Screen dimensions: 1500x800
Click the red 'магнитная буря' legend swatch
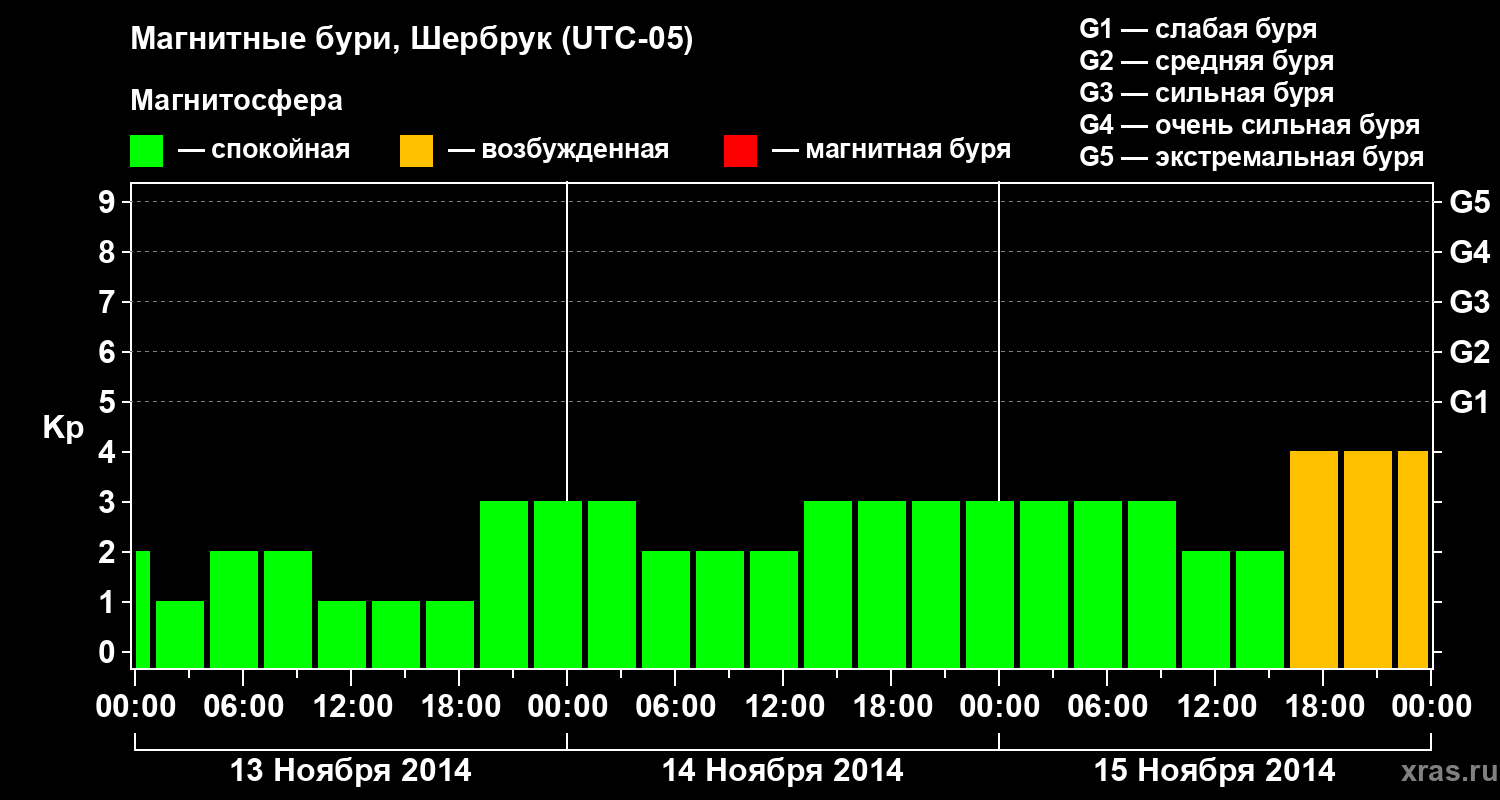[740, 151]
